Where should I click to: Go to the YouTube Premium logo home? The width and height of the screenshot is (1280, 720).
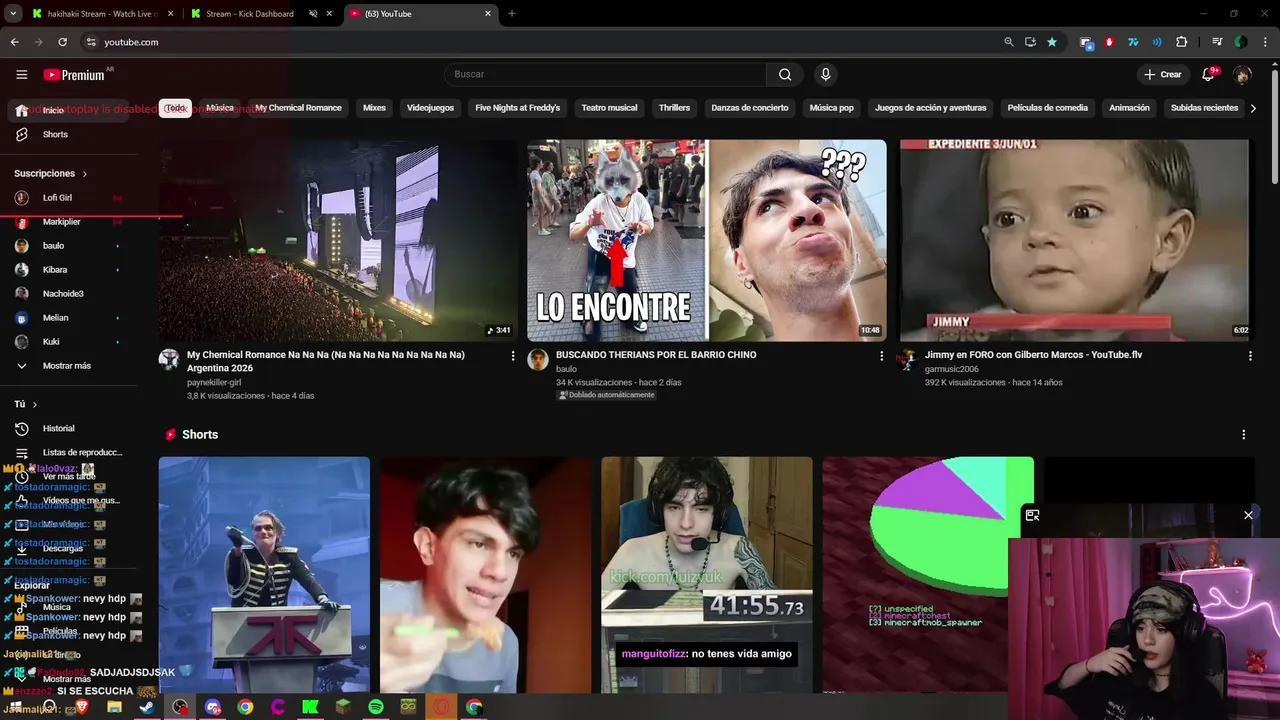pos(75,75)
